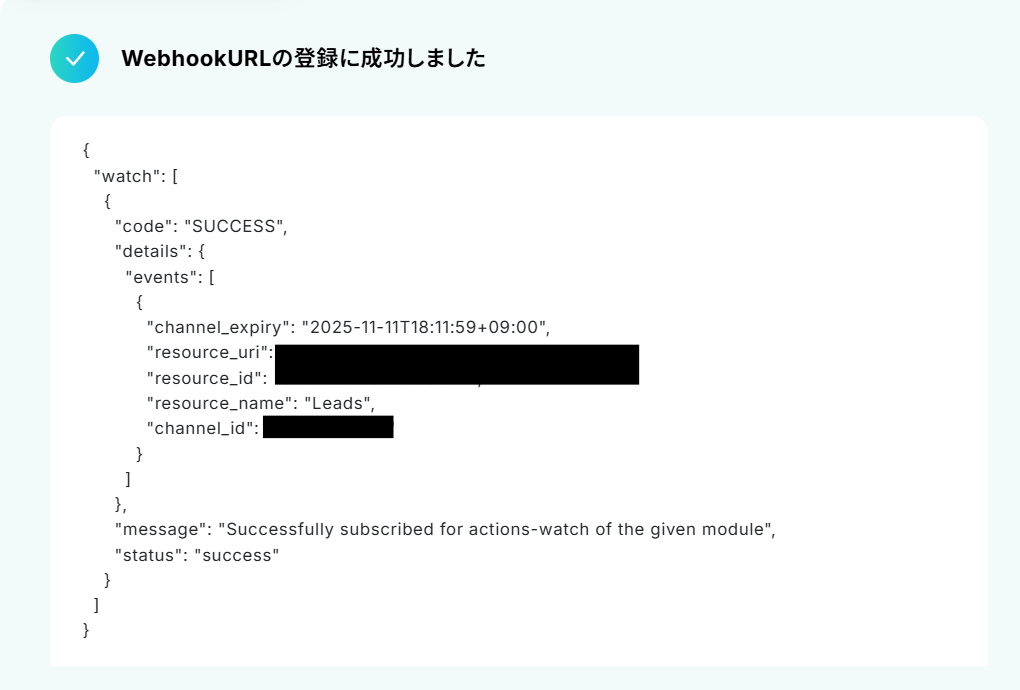Image resolution: width=1020 pixels, height=690 pixels.
Task: Select the "code": "SUCCESS" line
Action: coord(201,226)
